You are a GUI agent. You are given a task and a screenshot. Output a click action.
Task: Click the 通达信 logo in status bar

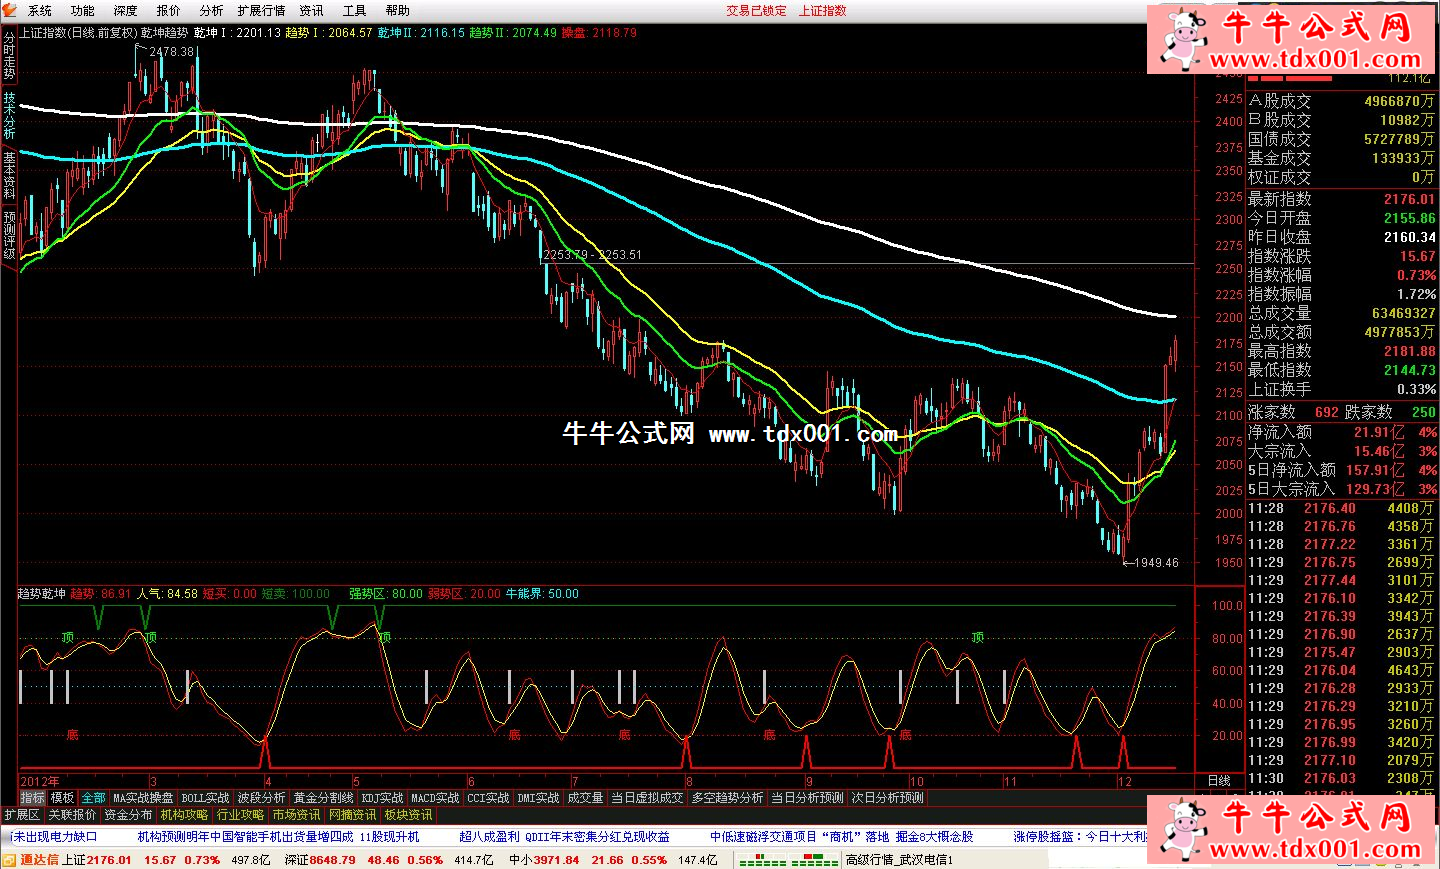tap(32, 860)
